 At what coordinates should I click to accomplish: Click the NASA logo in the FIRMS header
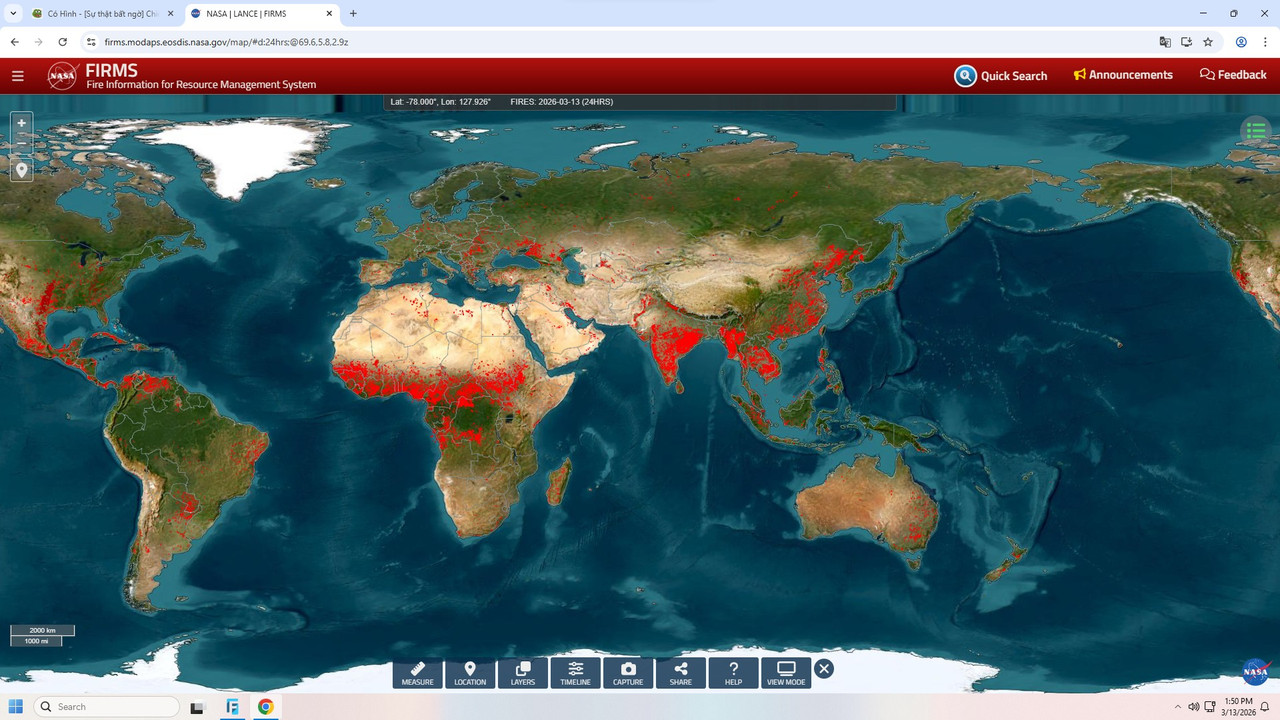coord(63,76)
